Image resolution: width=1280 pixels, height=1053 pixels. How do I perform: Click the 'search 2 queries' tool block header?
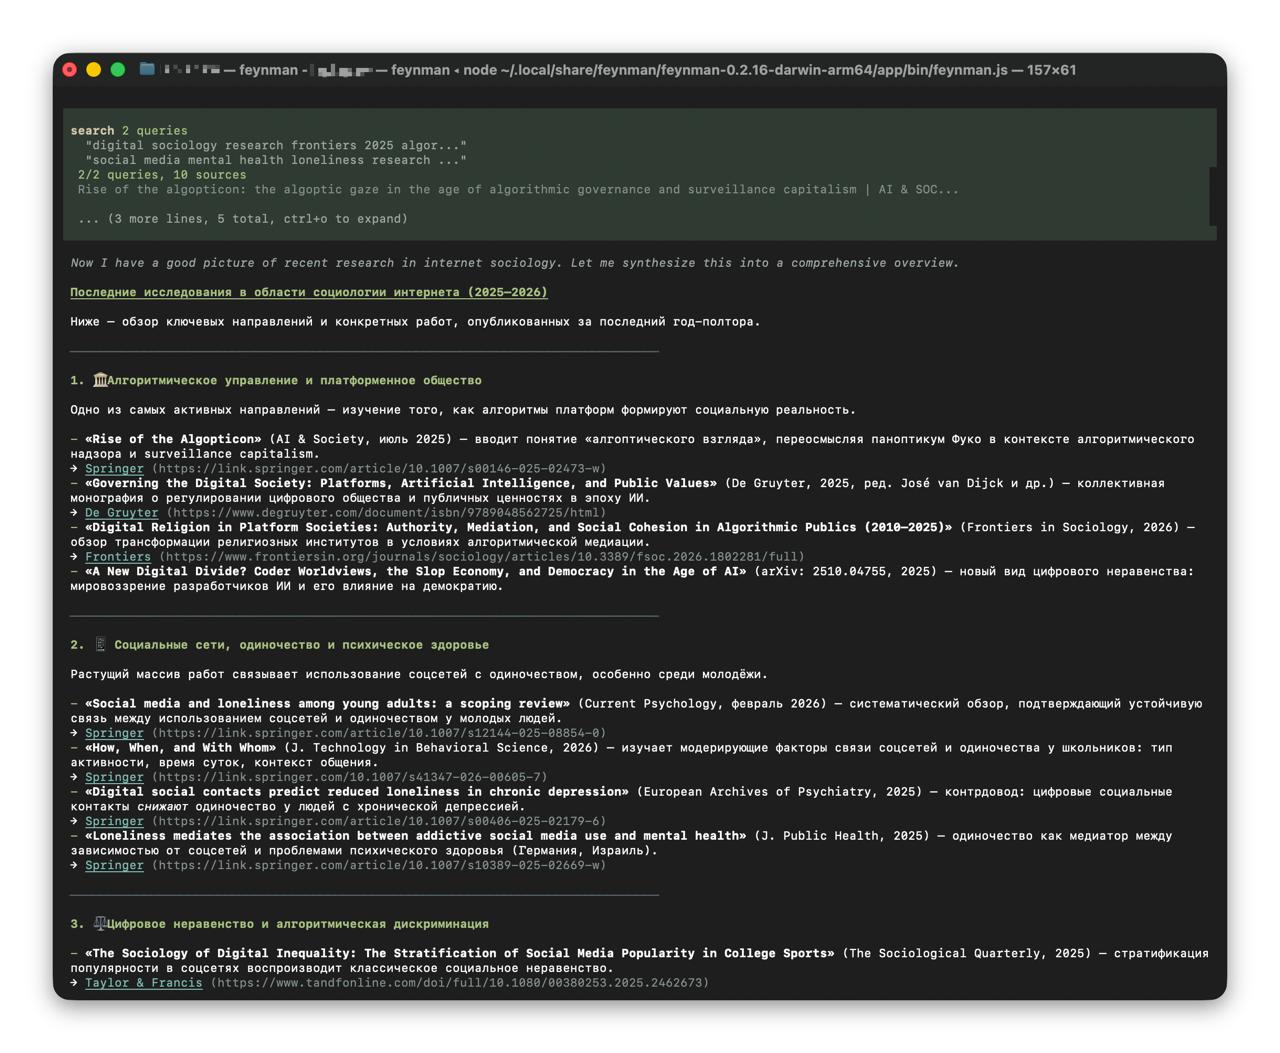tap(129, 131)
